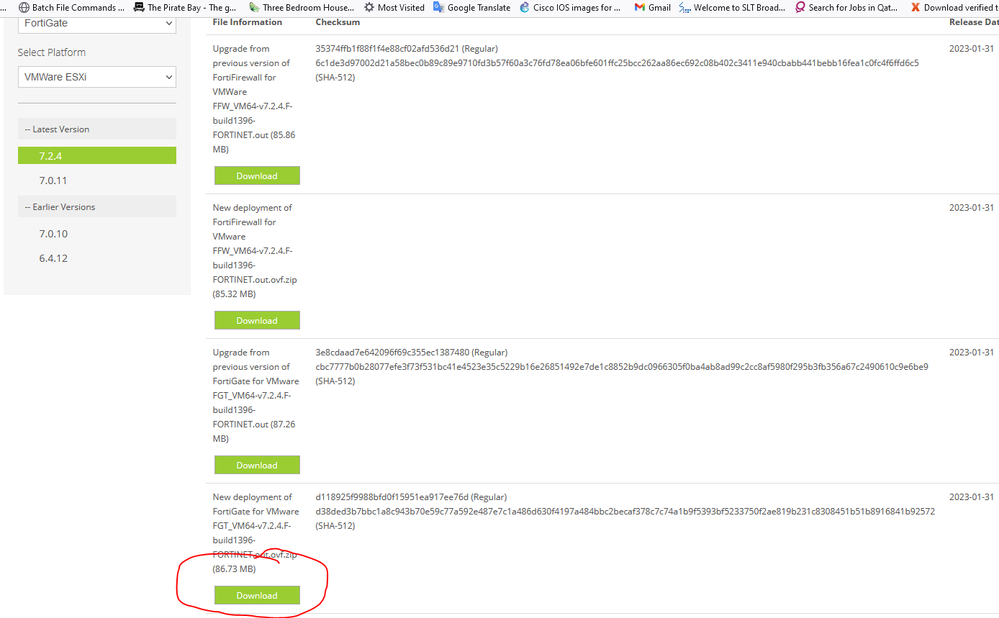Click the Three Bedroom House favicon
Image resolution: width=999 pixels, height=618 pixels.
pyautogui.click(x=254, y=8)
